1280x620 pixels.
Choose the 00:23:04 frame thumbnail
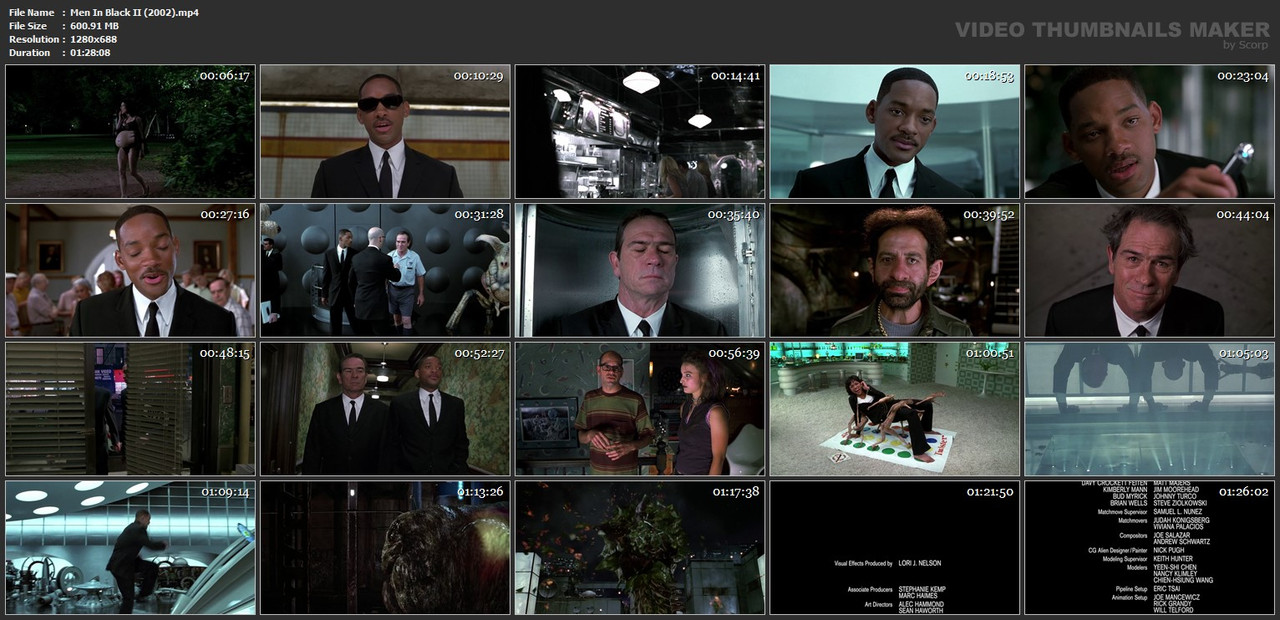click(1150, 131)
